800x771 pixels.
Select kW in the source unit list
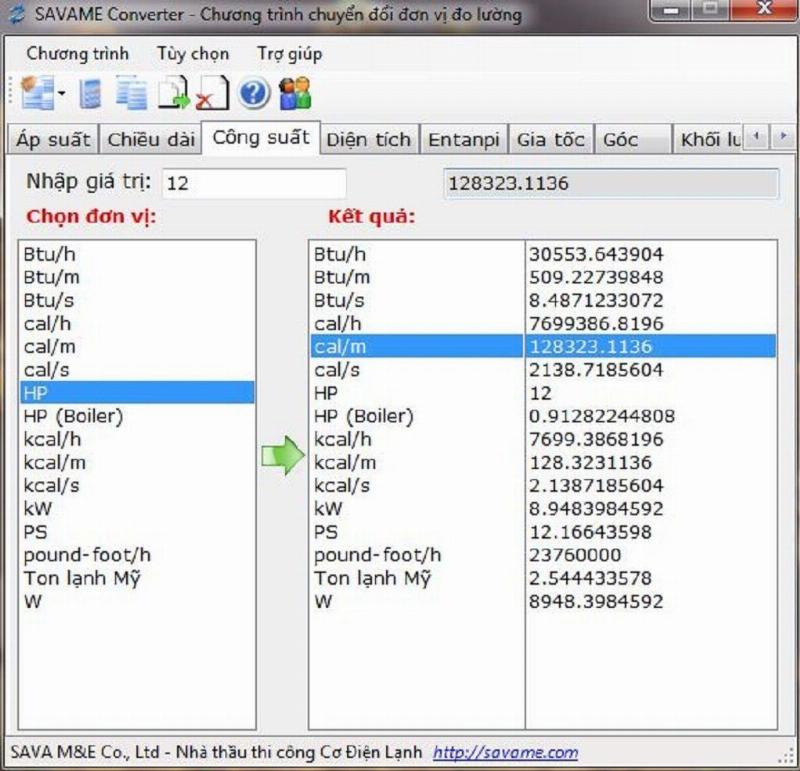point(36,509)
